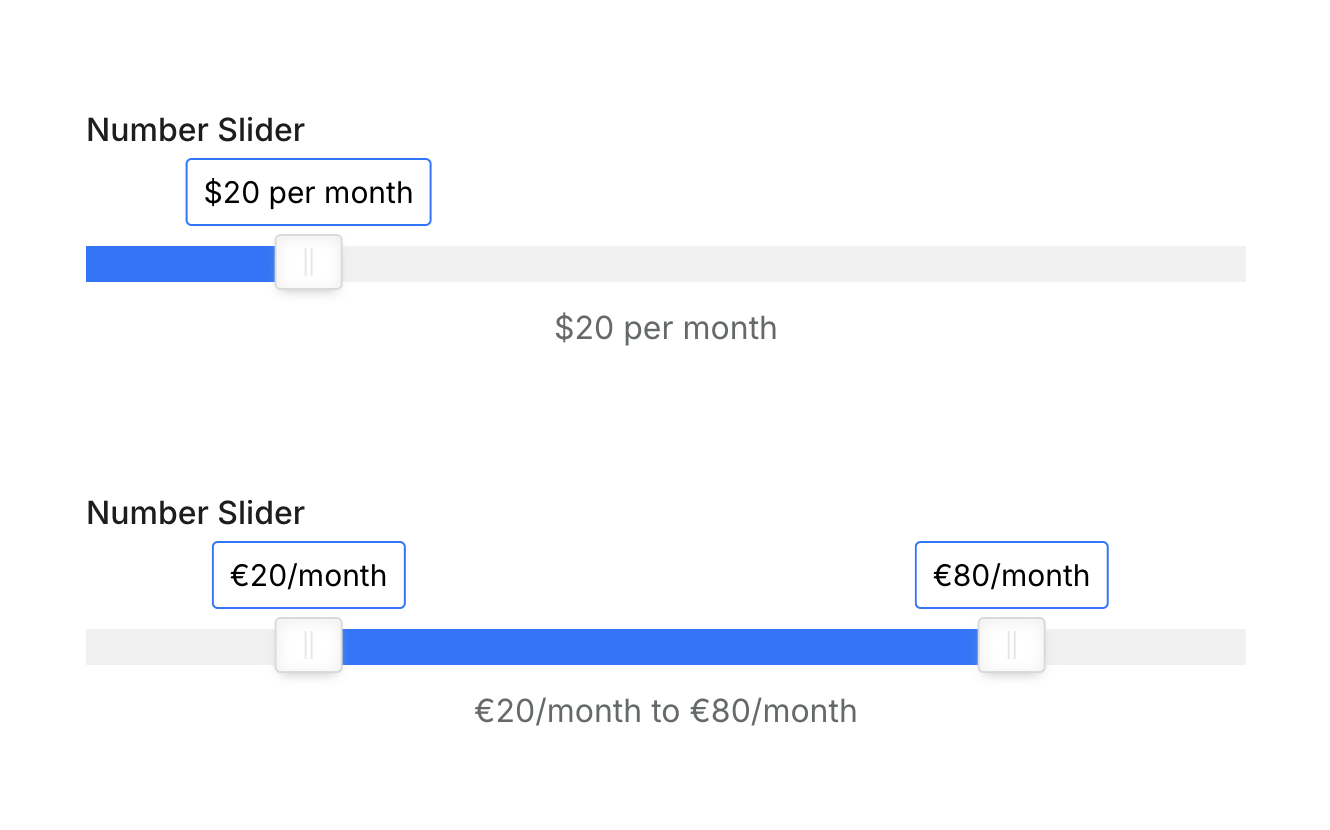The height and width of the screenshot is (830, 1330).
Task: Click the grip lines on the €80 thumb
Action: click(x=1012, y=646)
